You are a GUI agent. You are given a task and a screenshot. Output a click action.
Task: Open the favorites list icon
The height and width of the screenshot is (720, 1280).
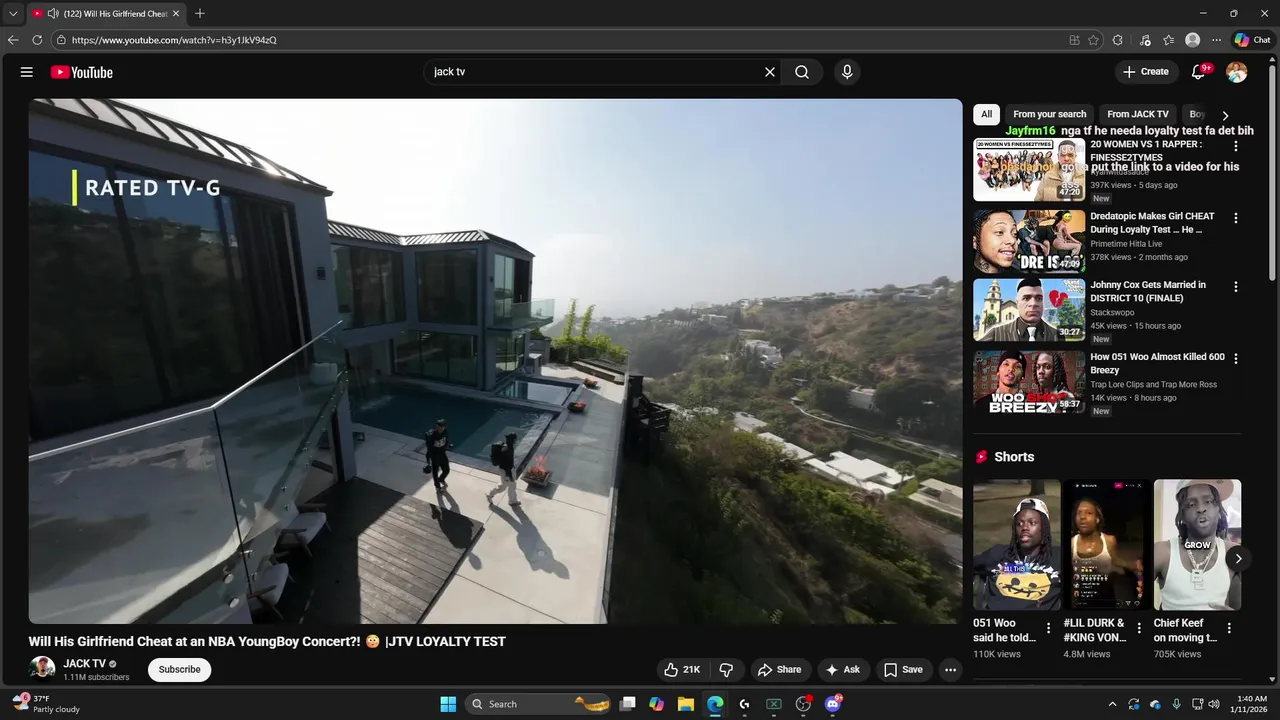[x=1169, y=40]
